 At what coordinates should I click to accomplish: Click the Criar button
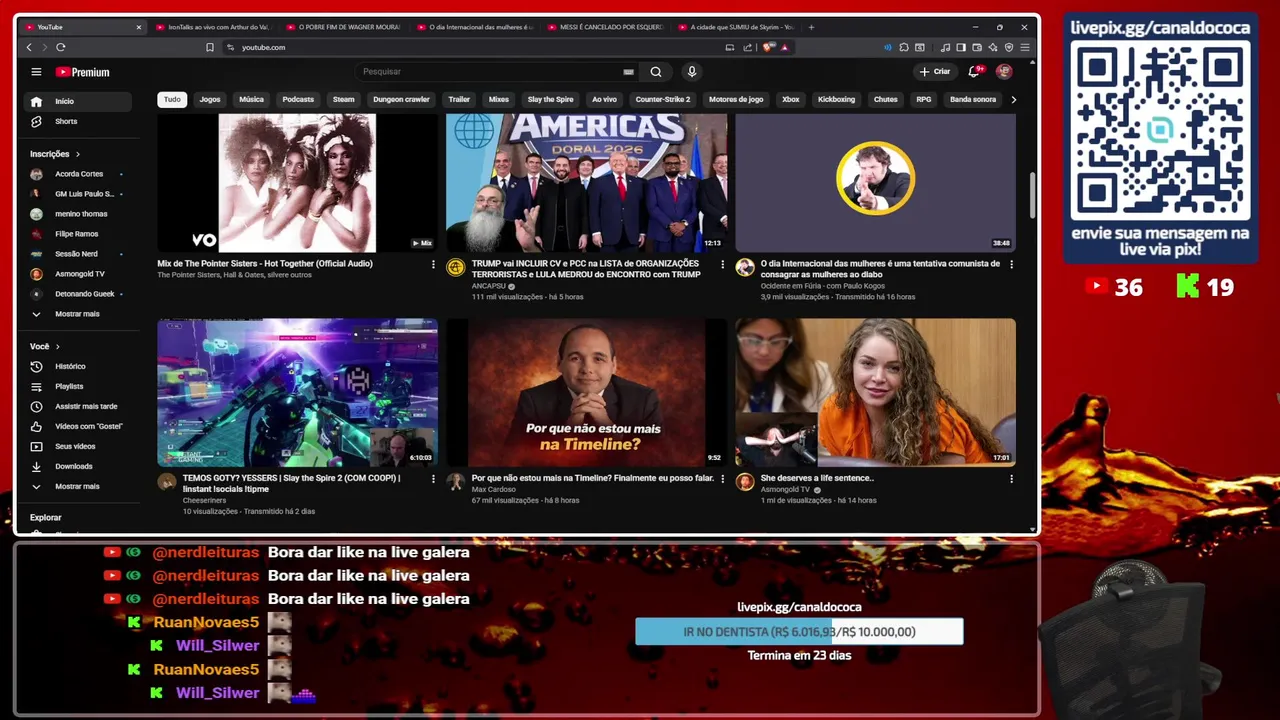(x=935, y=72)
